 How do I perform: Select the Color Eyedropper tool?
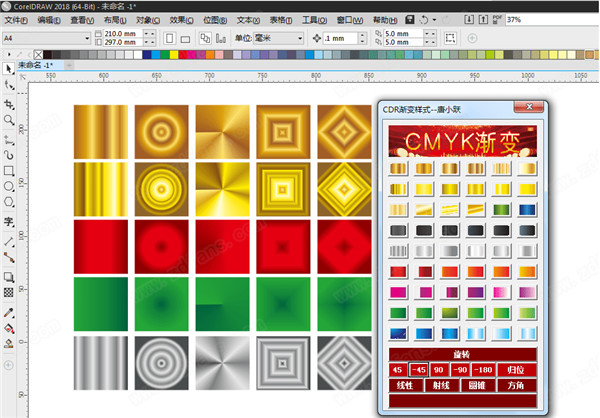pyautogui.click(x=9, y=313)
